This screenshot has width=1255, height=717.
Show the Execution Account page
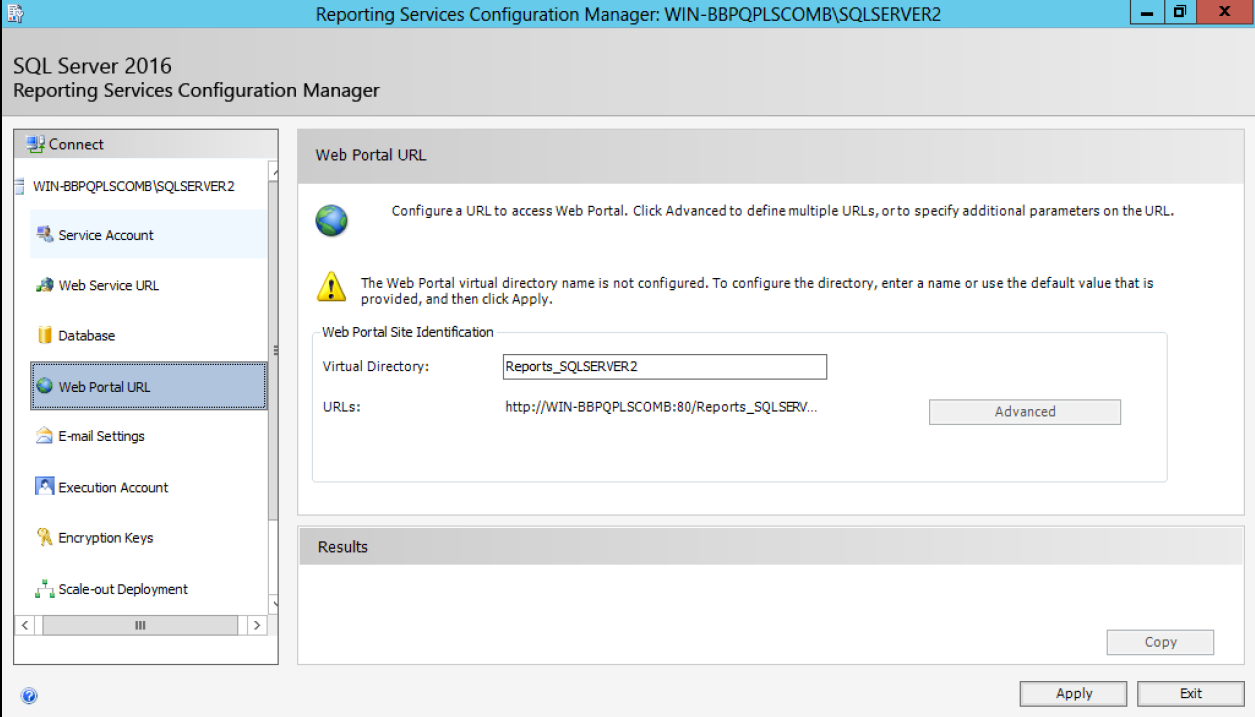click(x=149, y=487)
